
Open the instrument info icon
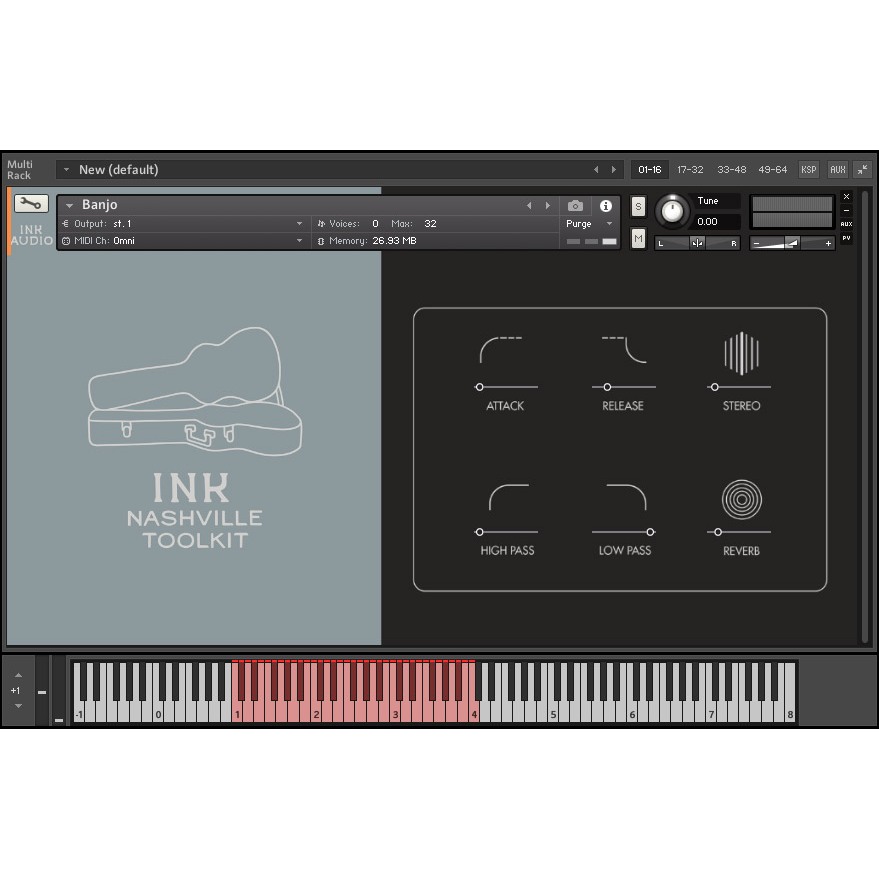point(605,206)
